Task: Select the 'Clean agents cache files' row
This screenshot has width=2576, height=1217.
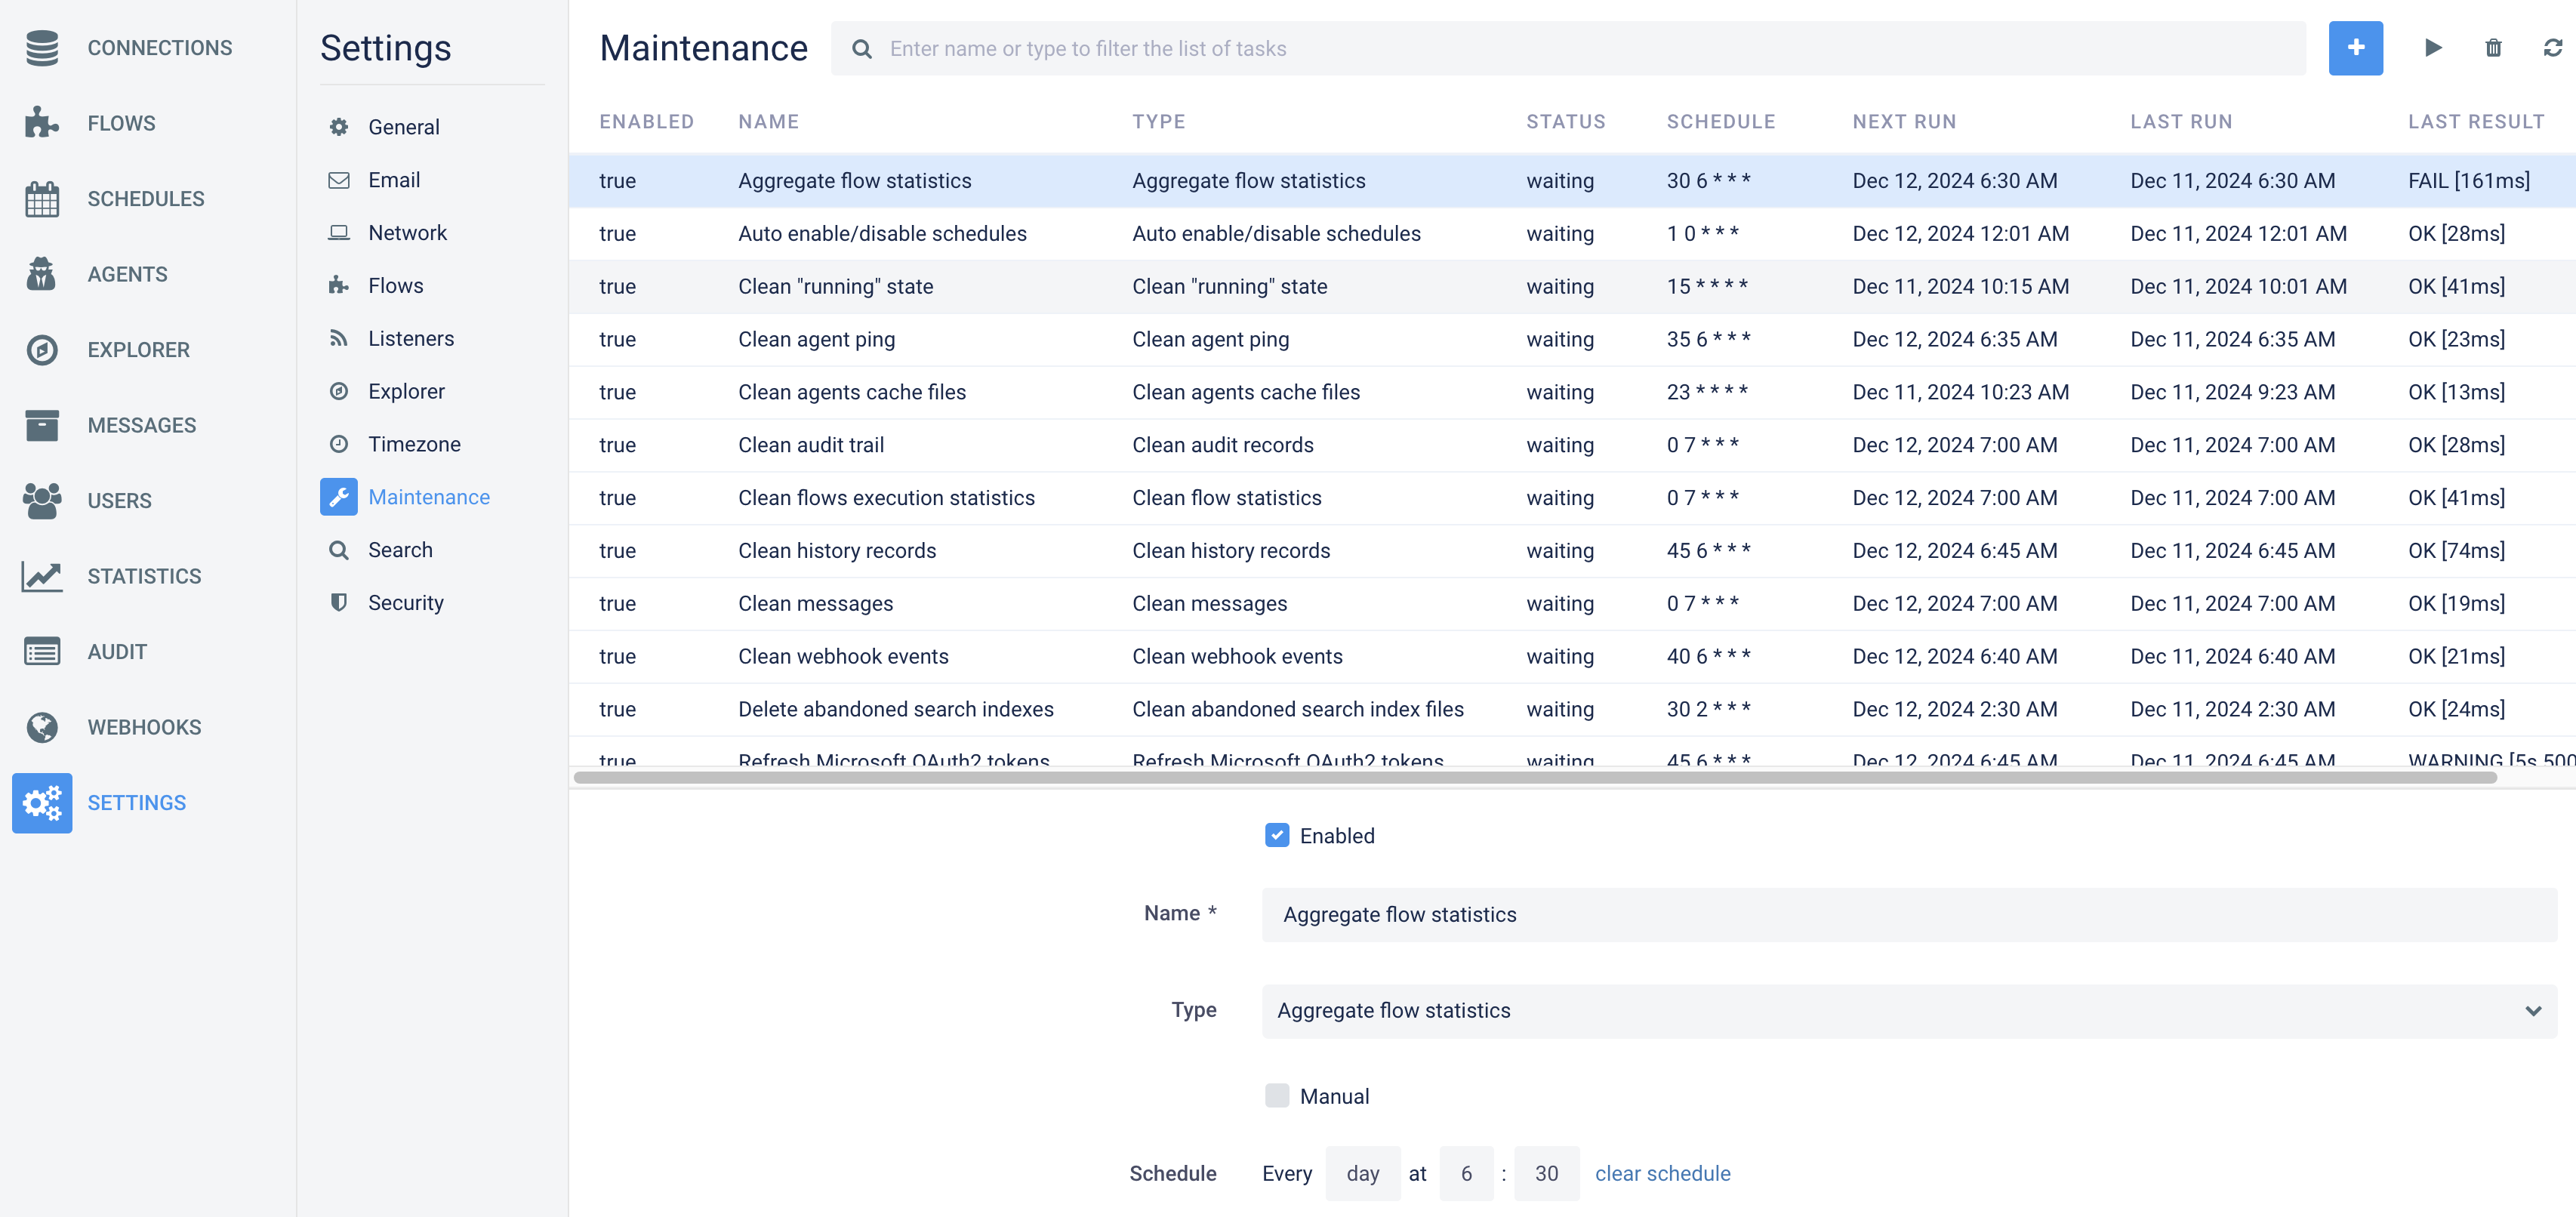Action: (1572, 393)
